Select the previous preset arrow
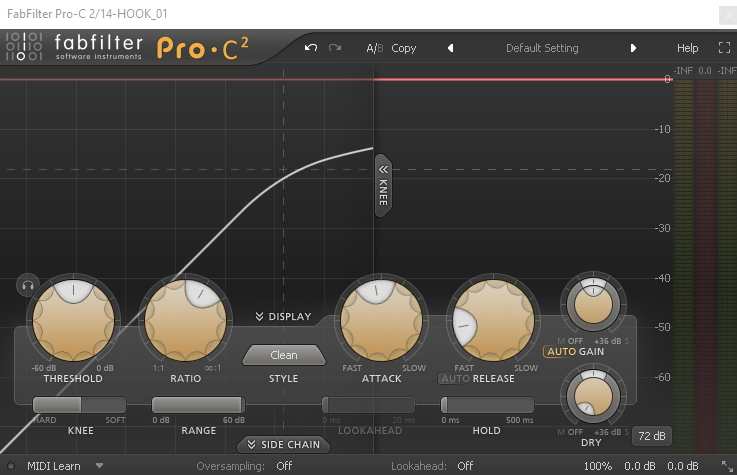The image size is (737, 475). (450, 48)
